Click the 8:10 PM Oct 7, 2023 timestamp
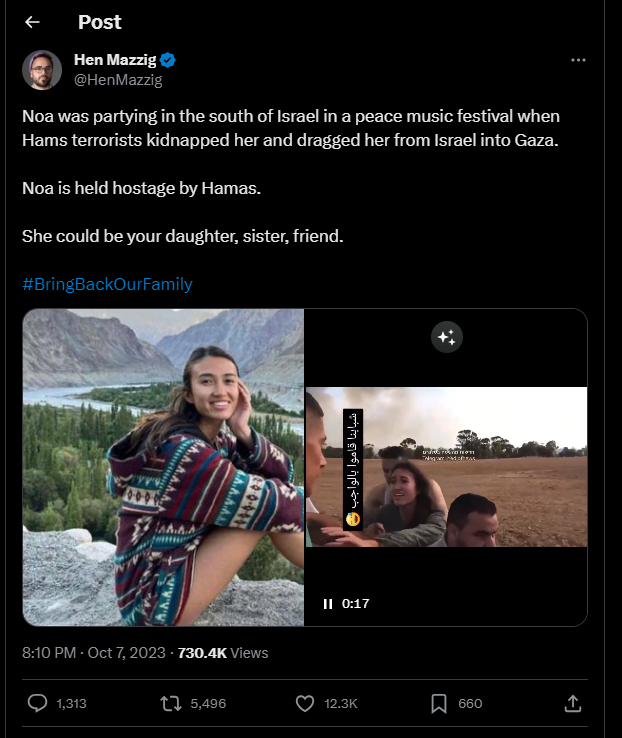This screenshot has width=622, height=738. click(94, 653)
